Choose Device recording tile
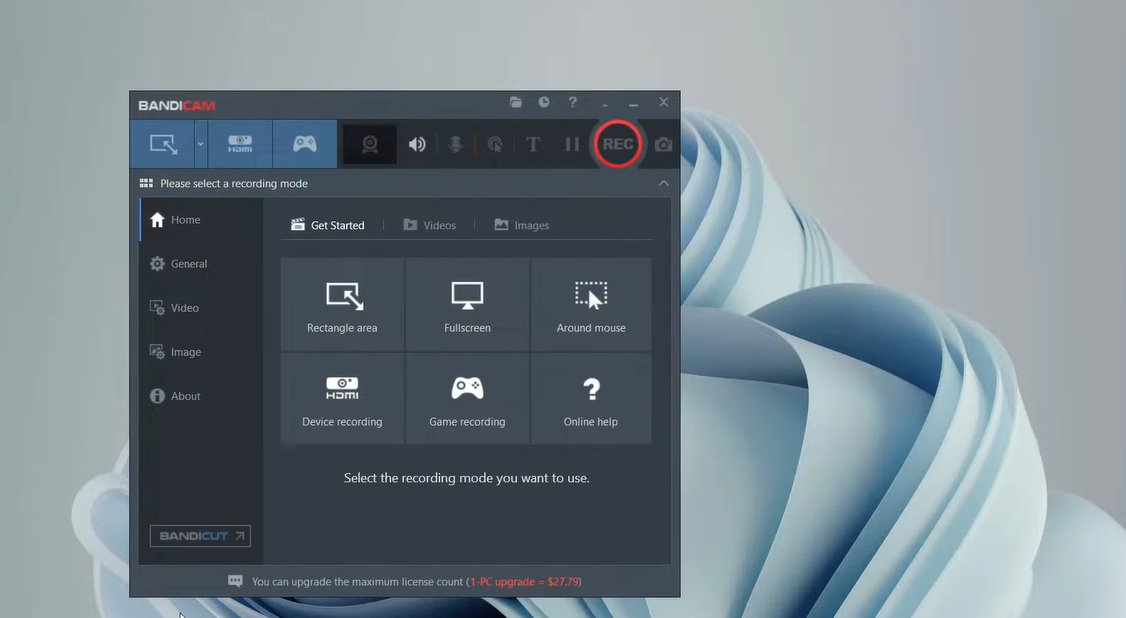The height and width of the screenshot is (618, 1126). click(x=342, y=398)
